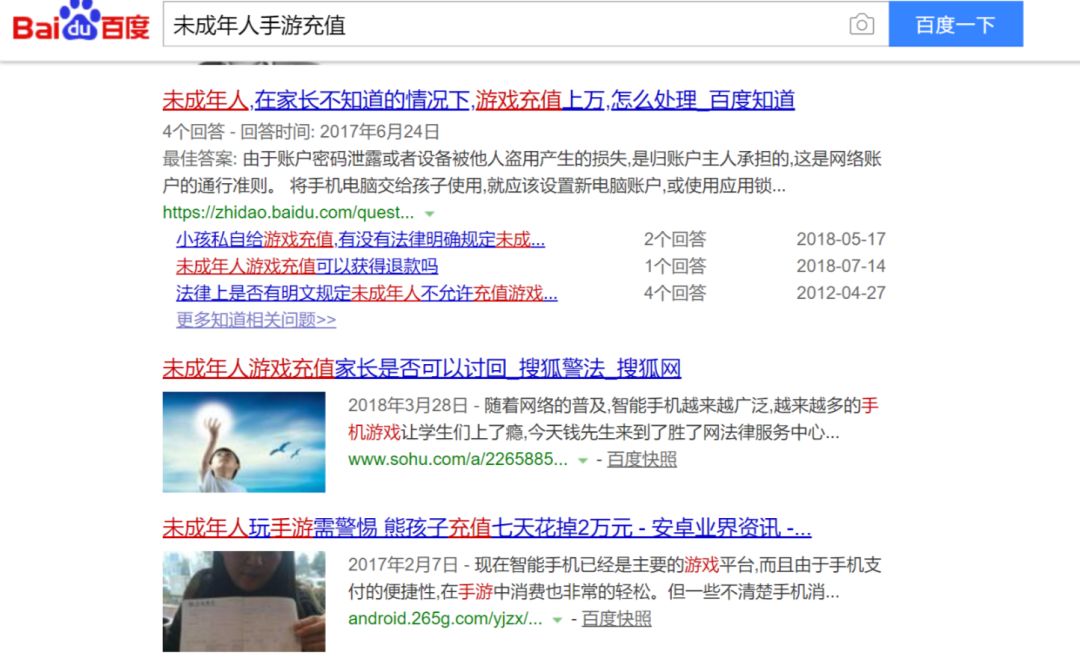
Task: Open sub-result 小孩私自给游戏充值
Action: tap(360, 240)
